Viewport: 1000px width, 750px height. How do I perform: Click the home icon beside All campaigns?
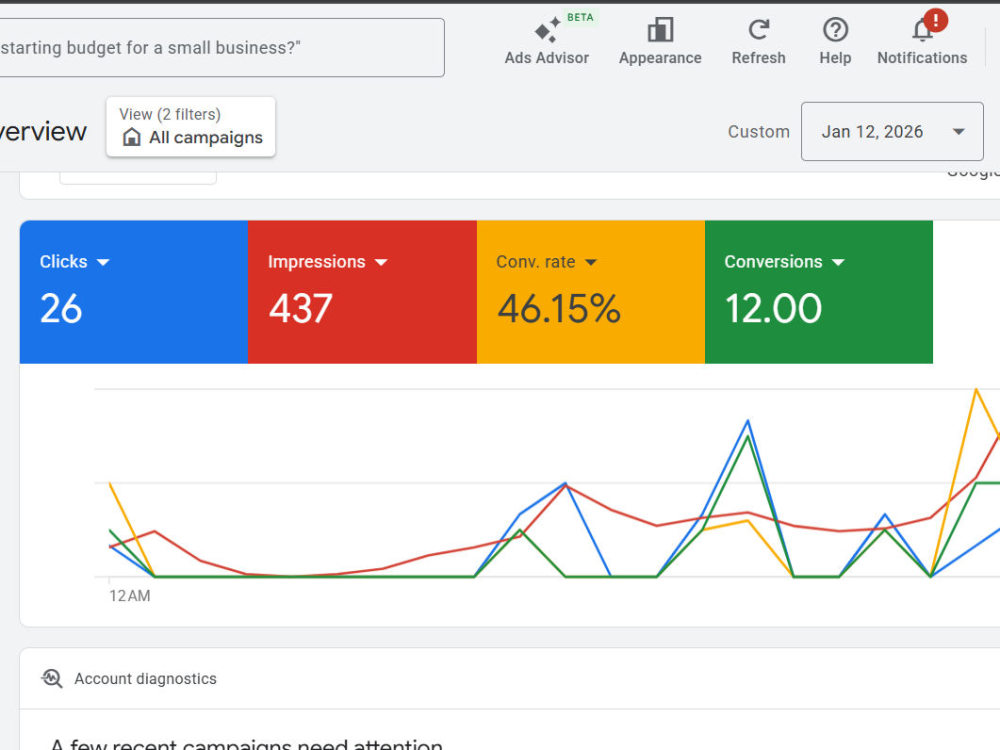pyautogui.click(x=131, y=137)
